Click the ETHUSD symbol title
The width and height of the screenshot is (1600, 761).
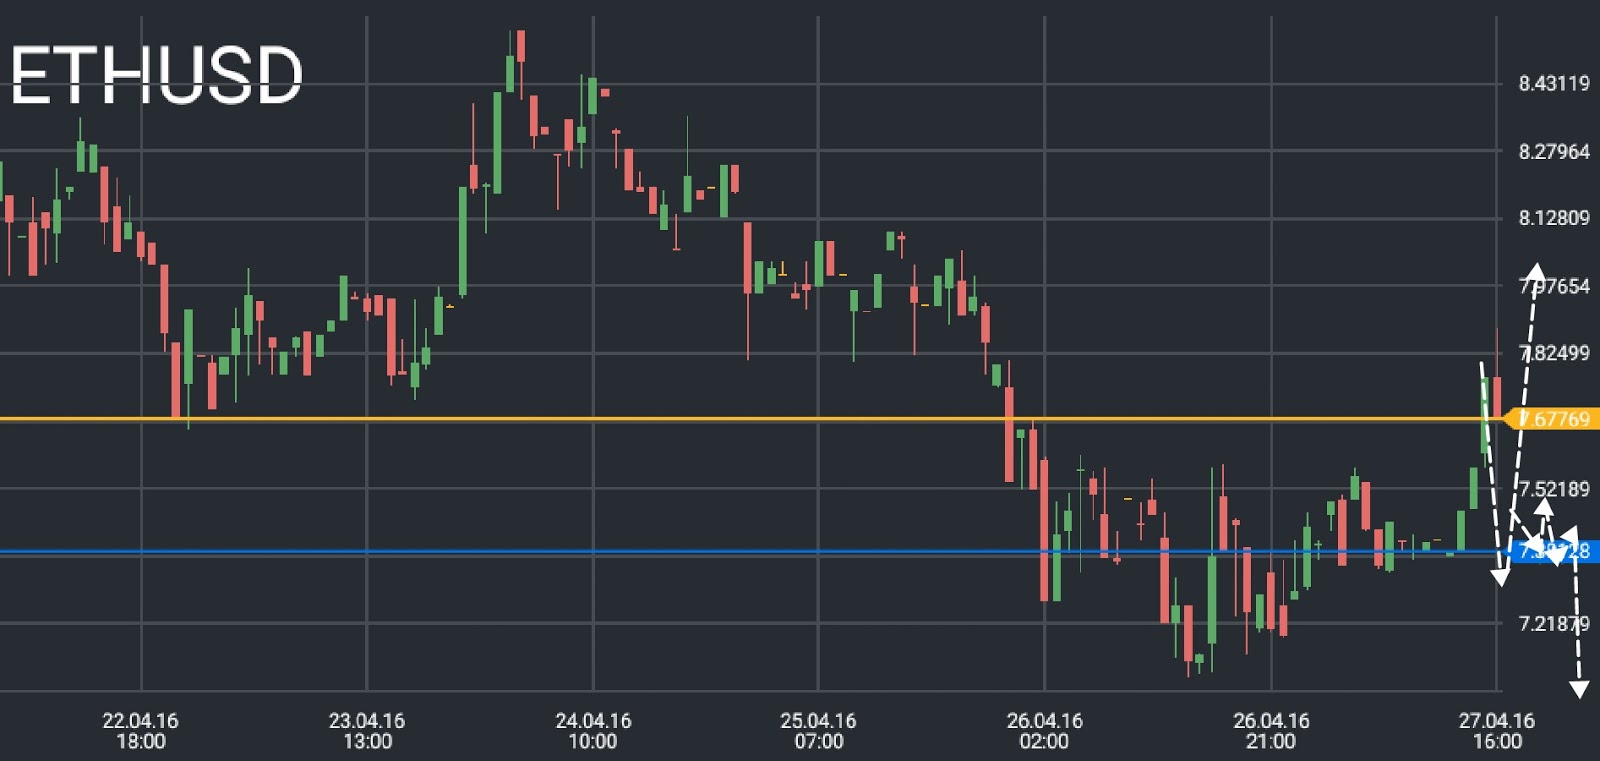pyautogui.click(x=156, y=75)
